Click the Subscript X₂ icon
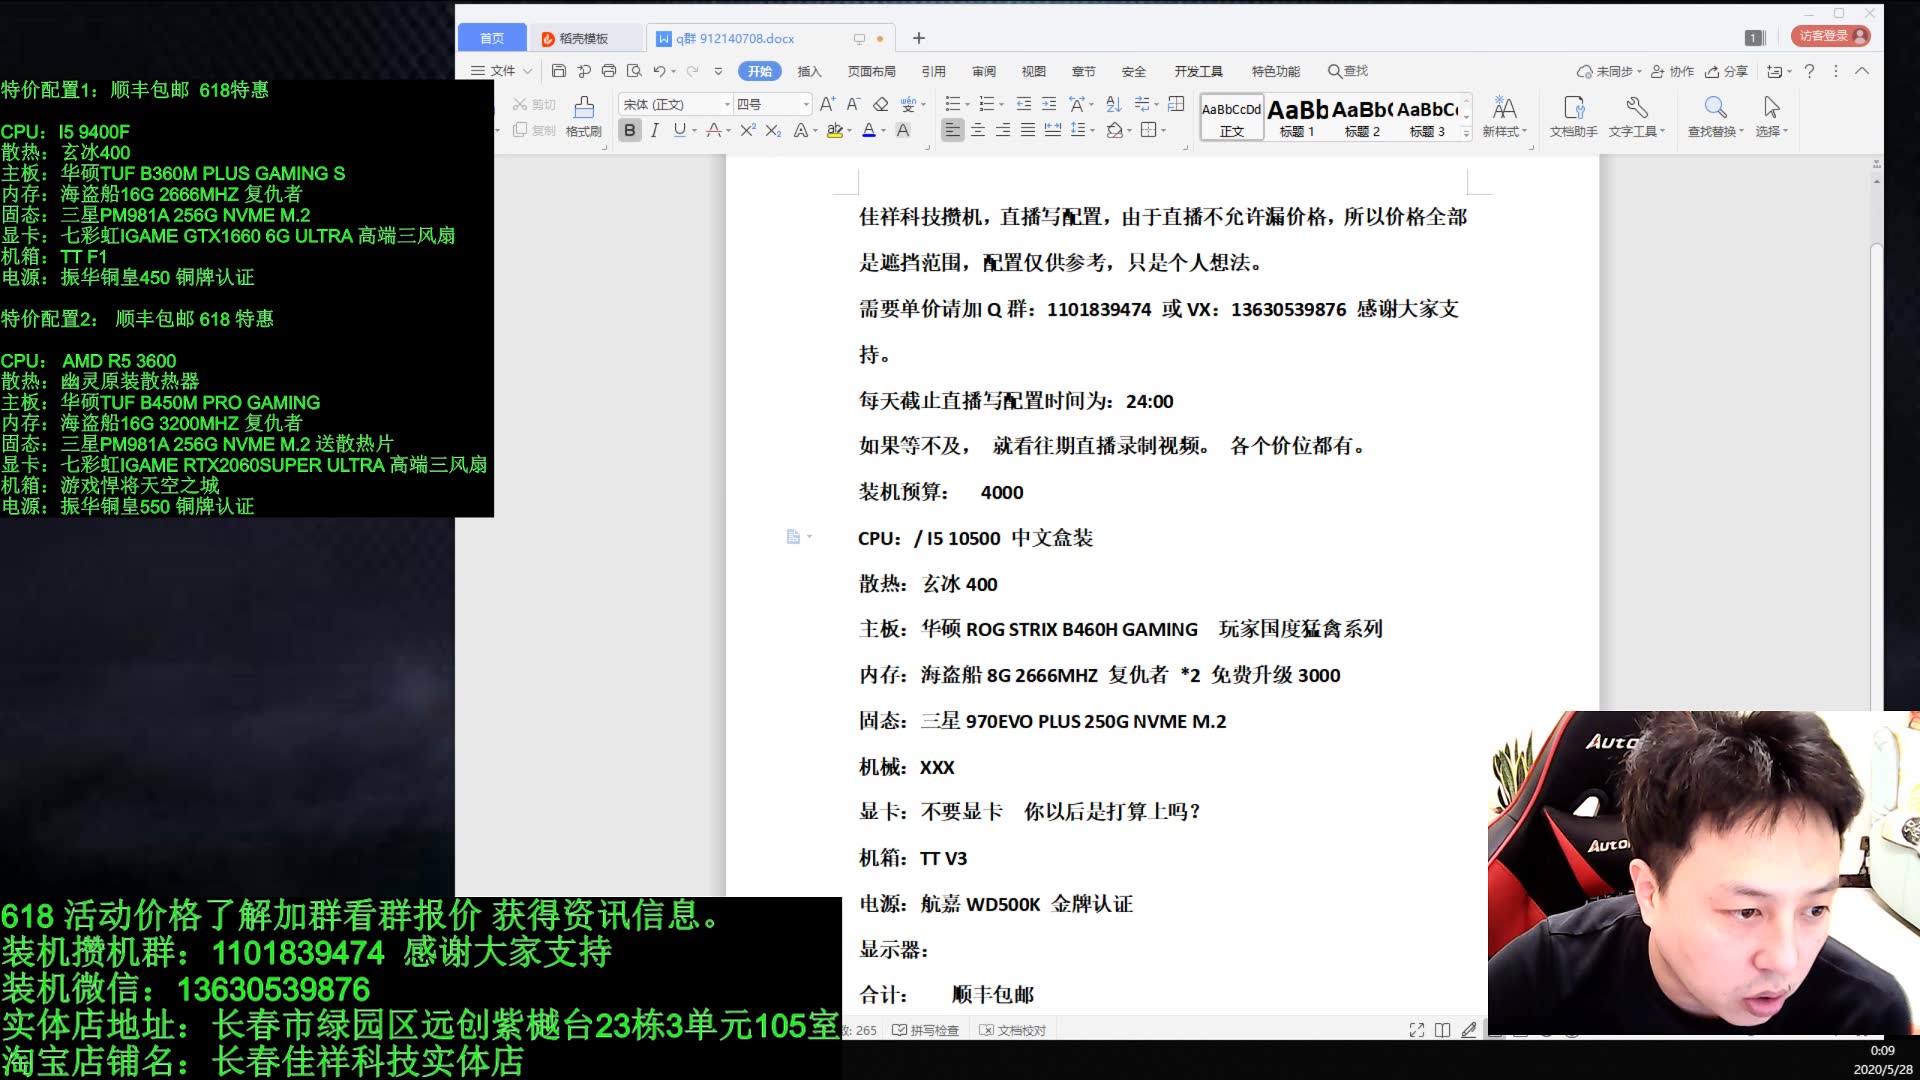The width and height of the screenshot is (1920, 1080). 773,130
